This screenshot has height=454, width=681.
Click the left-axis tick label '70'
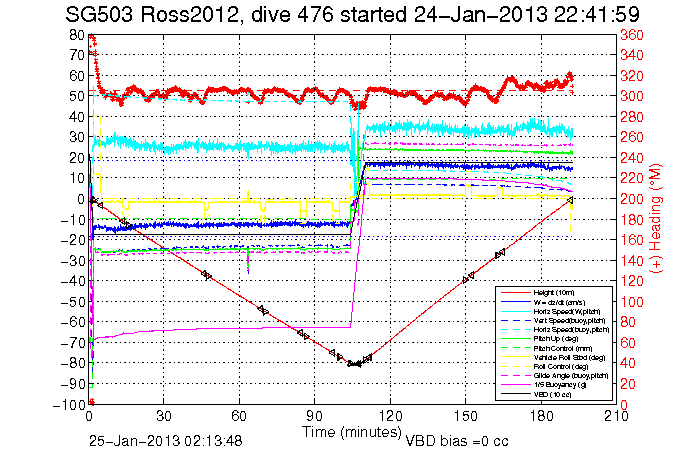[76, 55]
